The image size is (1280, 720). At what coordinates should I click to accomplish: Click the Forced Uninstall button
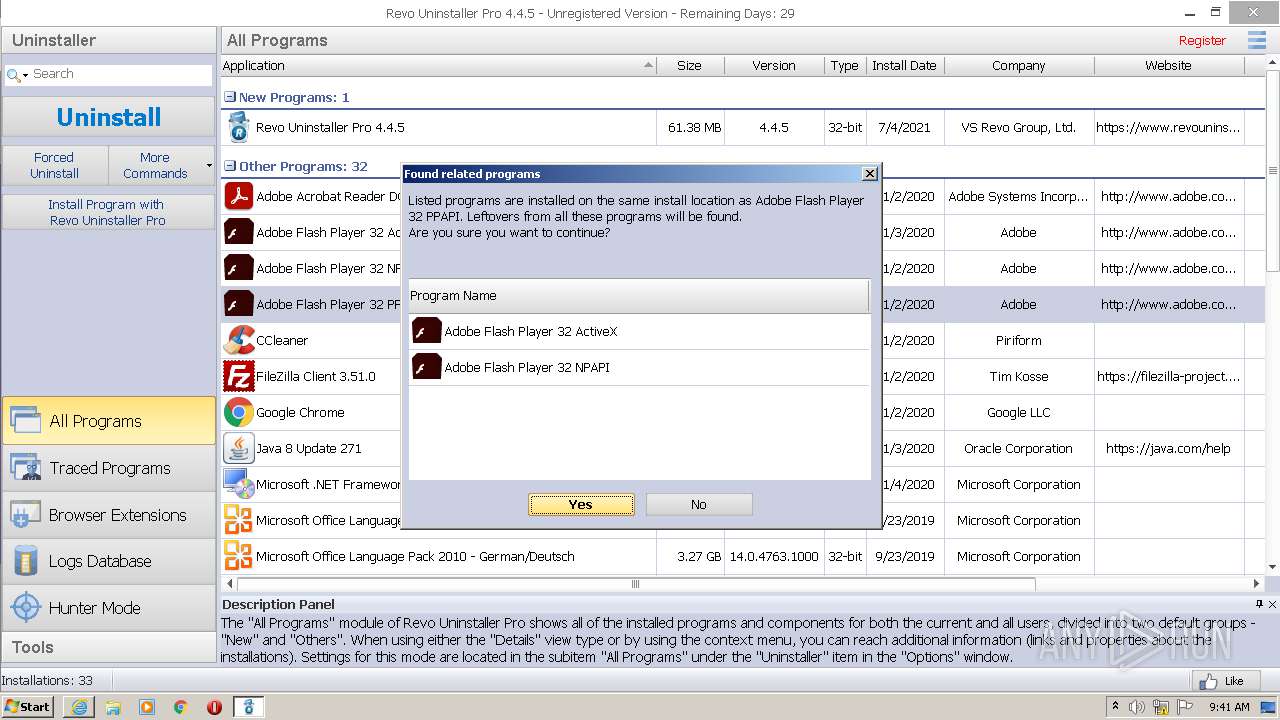click(54, 165)
